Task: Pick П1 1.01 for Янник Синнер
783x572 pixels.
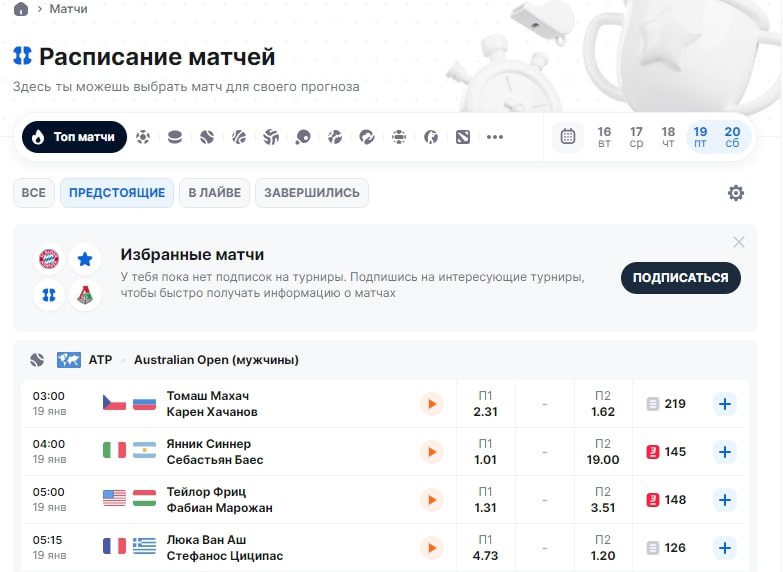Action: coord(485,452)
